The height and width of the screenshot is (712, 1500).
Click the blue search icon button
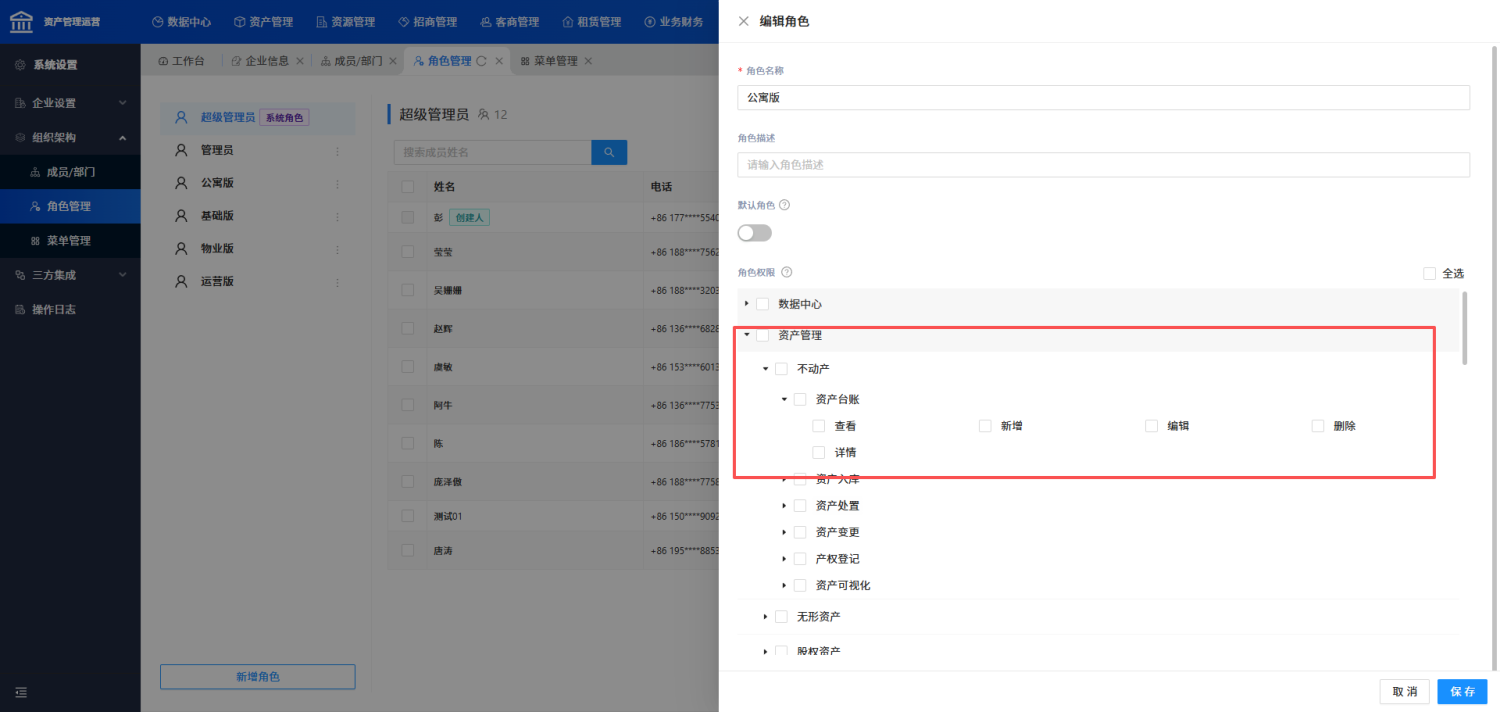(x=609, y=152)
